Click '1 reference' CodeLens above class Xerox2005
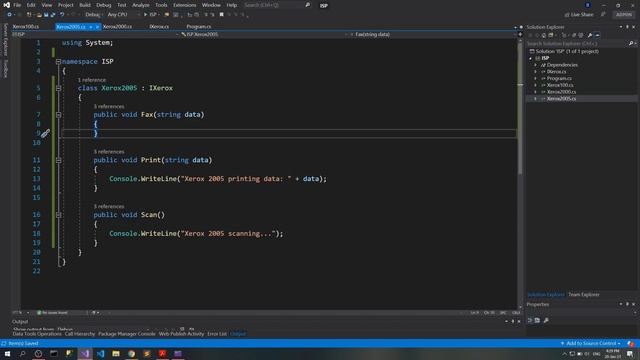640x360 pixels. (x=92, y=80)
